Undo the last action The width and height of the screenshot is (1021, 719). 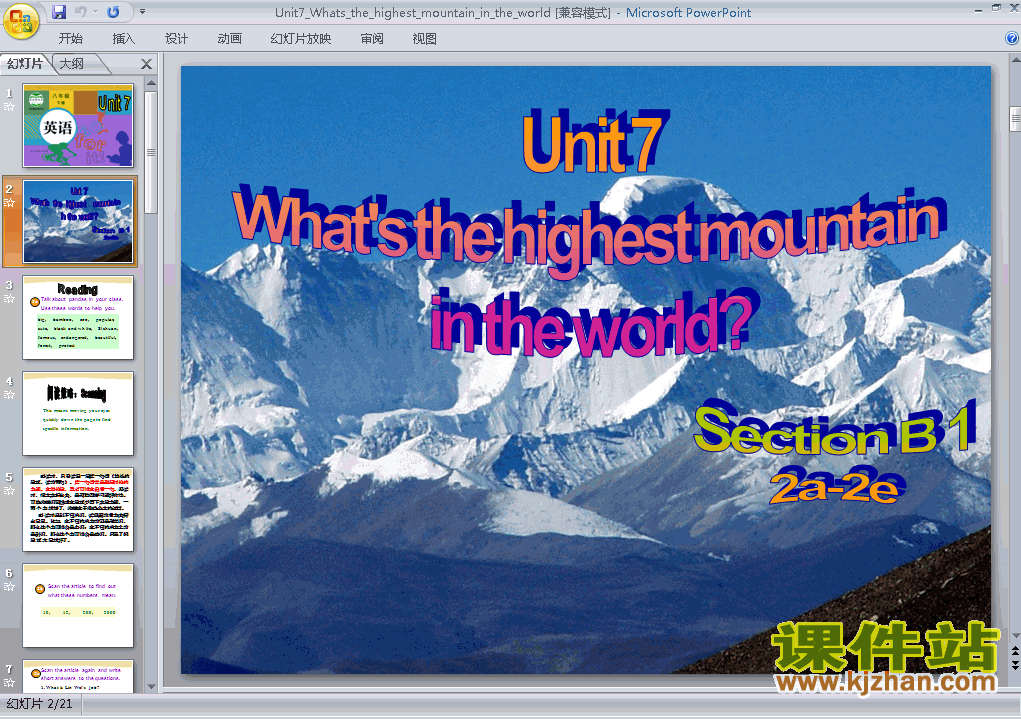(x=81, y=12)
